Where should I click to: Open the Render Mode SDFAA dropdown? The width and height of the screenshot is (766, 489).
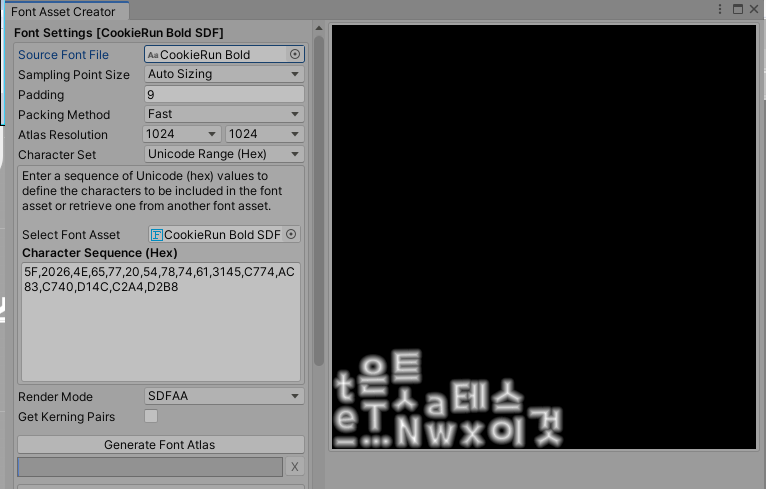[224, 396]
